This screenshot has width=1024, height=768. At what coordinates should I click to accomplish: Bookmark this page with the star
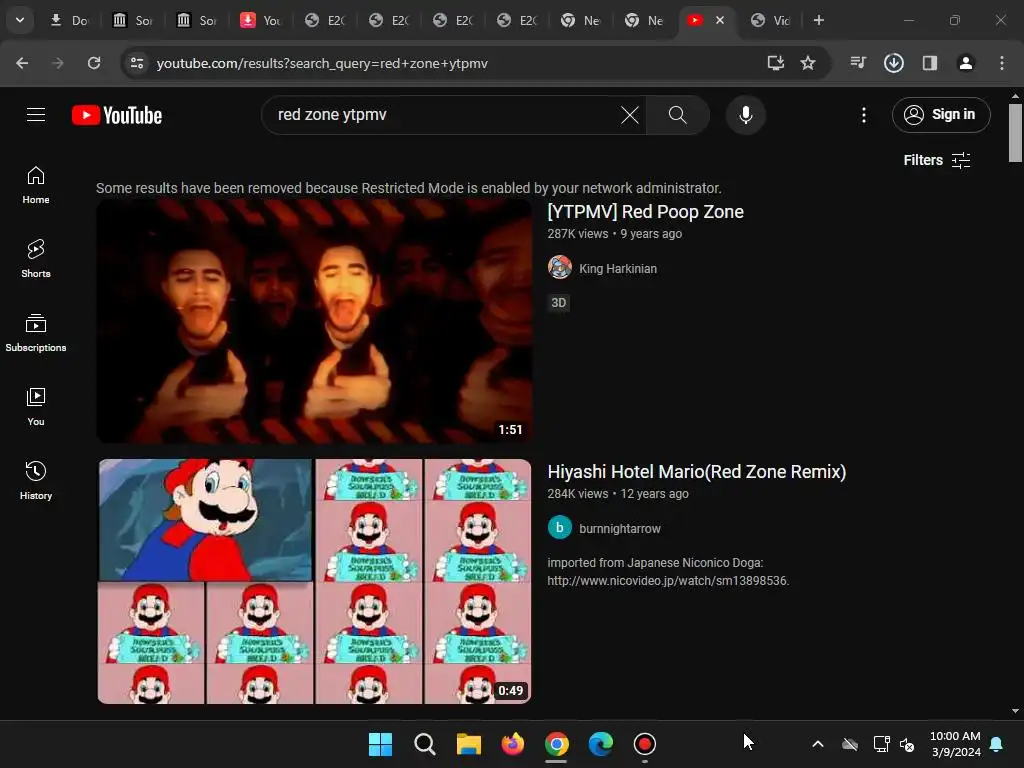(x=808, y=63)
